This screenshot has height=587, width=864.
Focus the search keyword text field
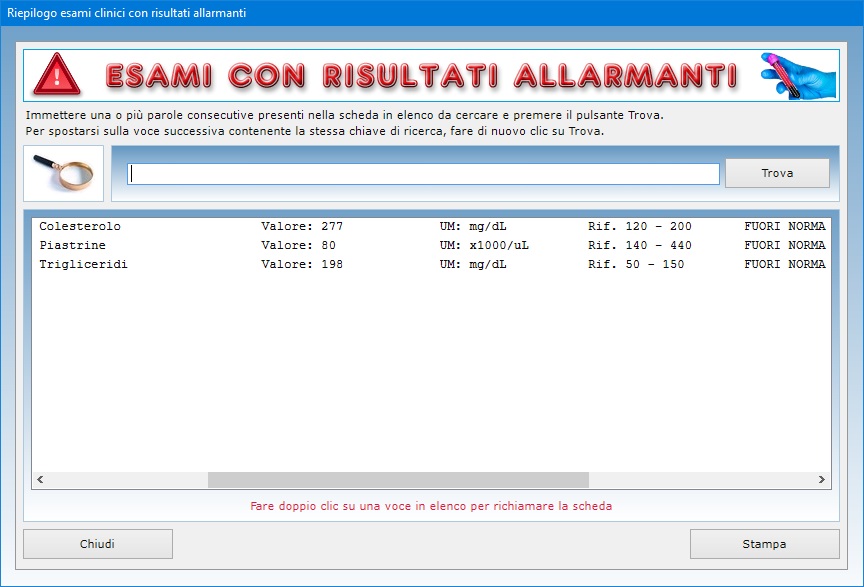coord(423,174)
